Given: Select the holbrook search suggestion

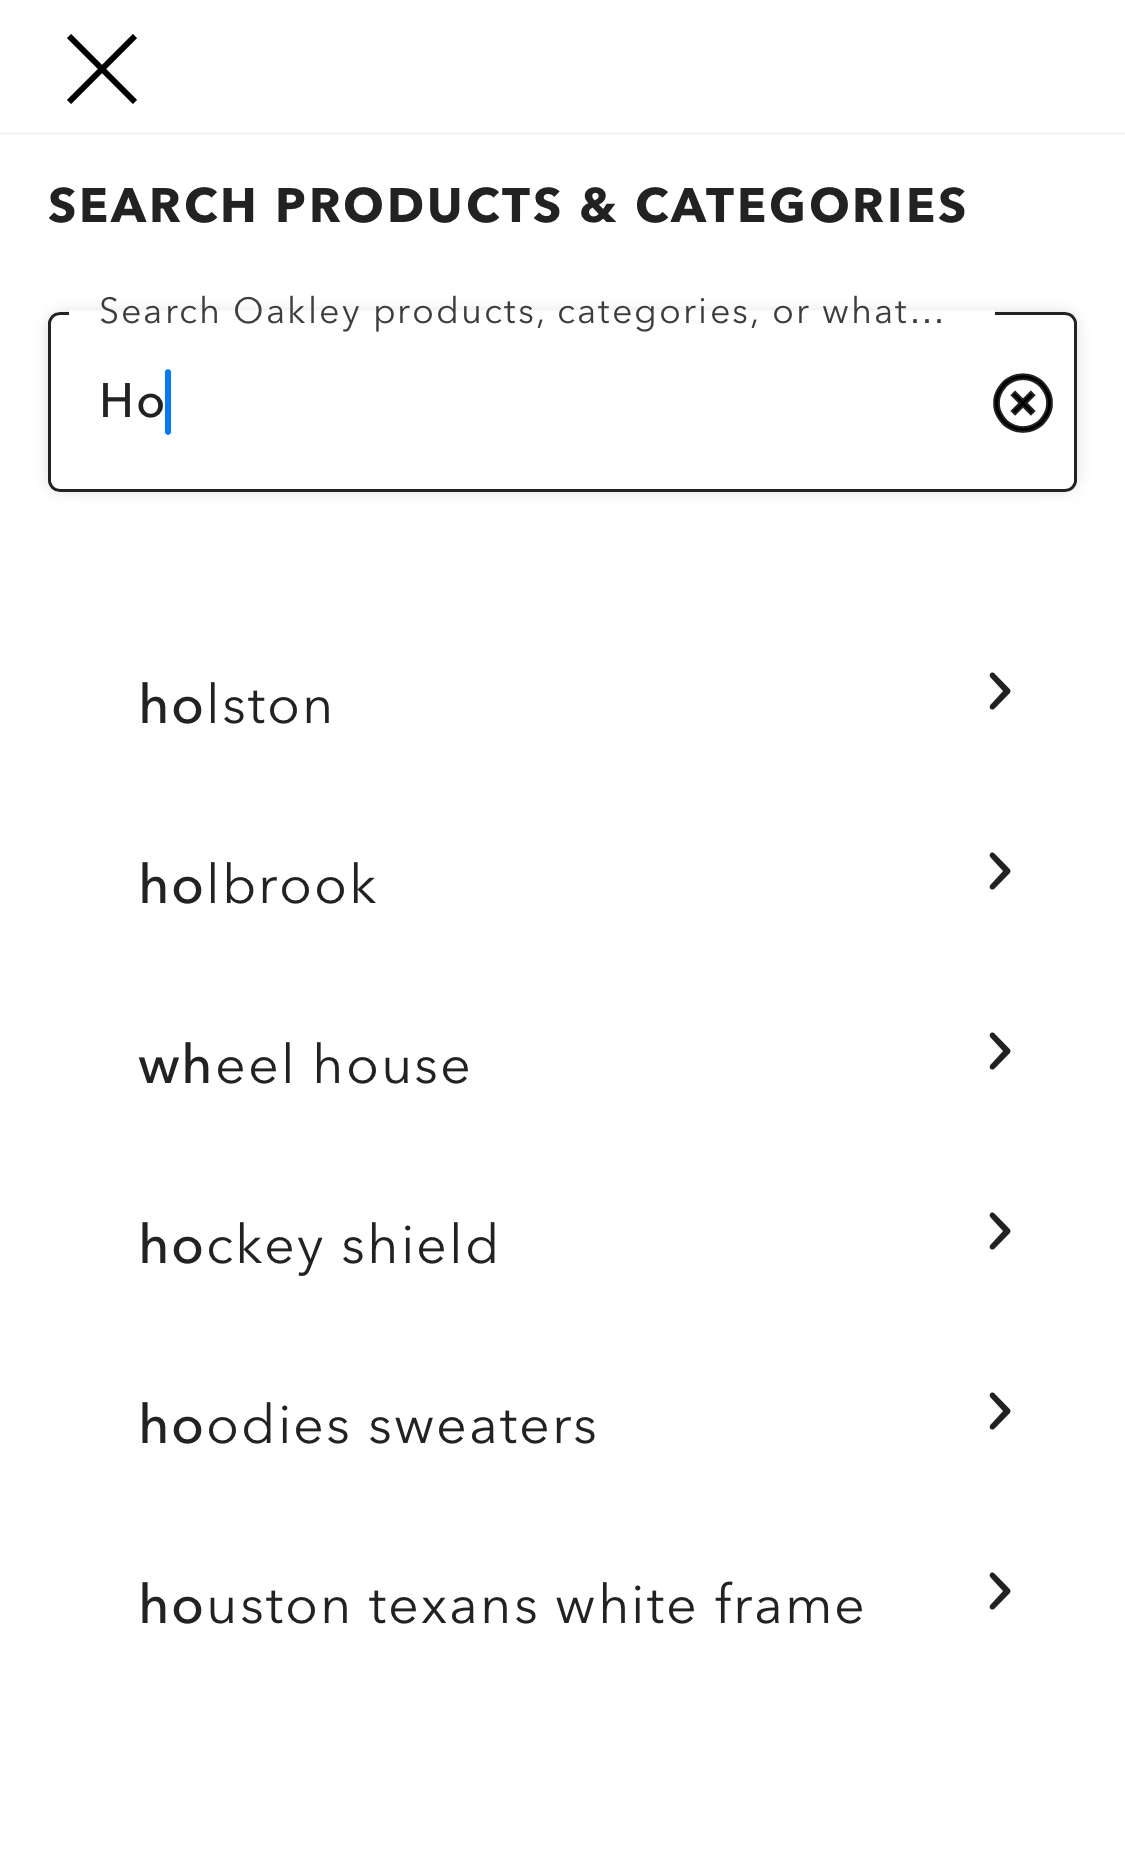Looking at the screenshot, I should [x=258, y=883].
